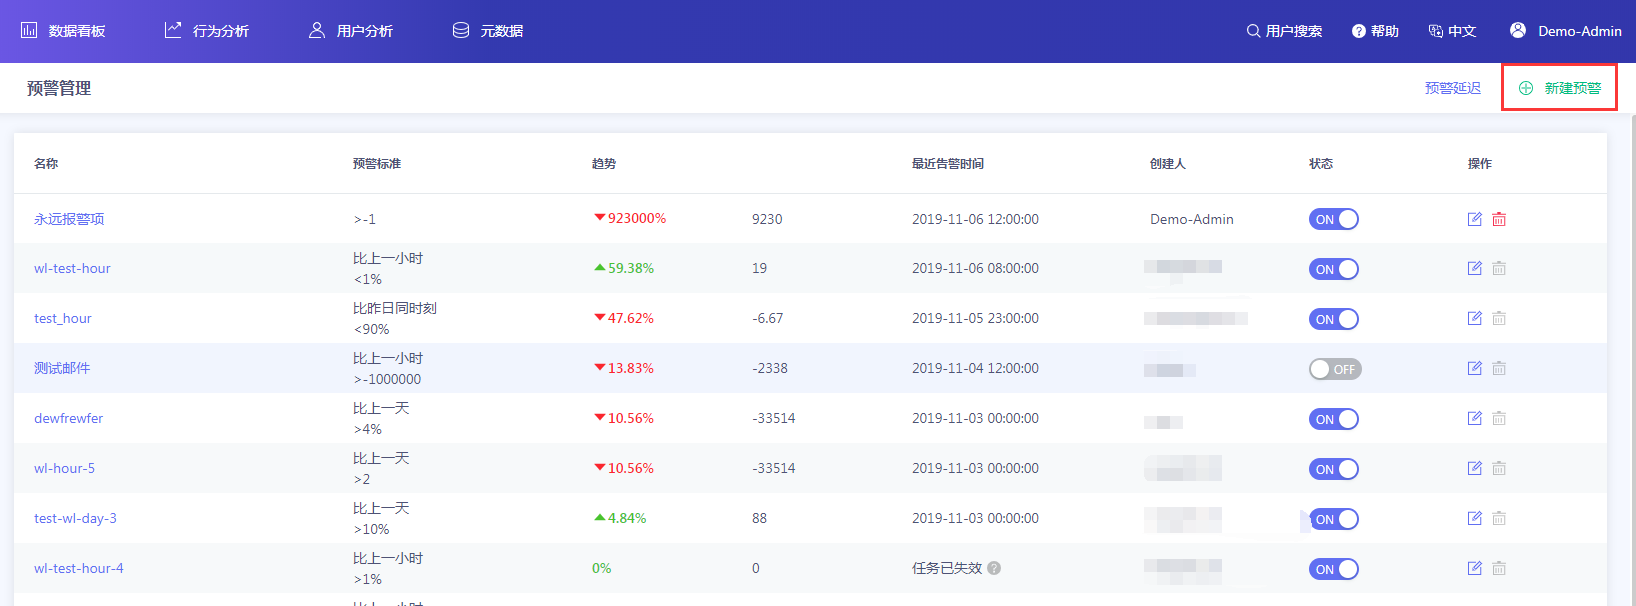
Task: Open the 帮助 help menu
Action: [1375, 31]
